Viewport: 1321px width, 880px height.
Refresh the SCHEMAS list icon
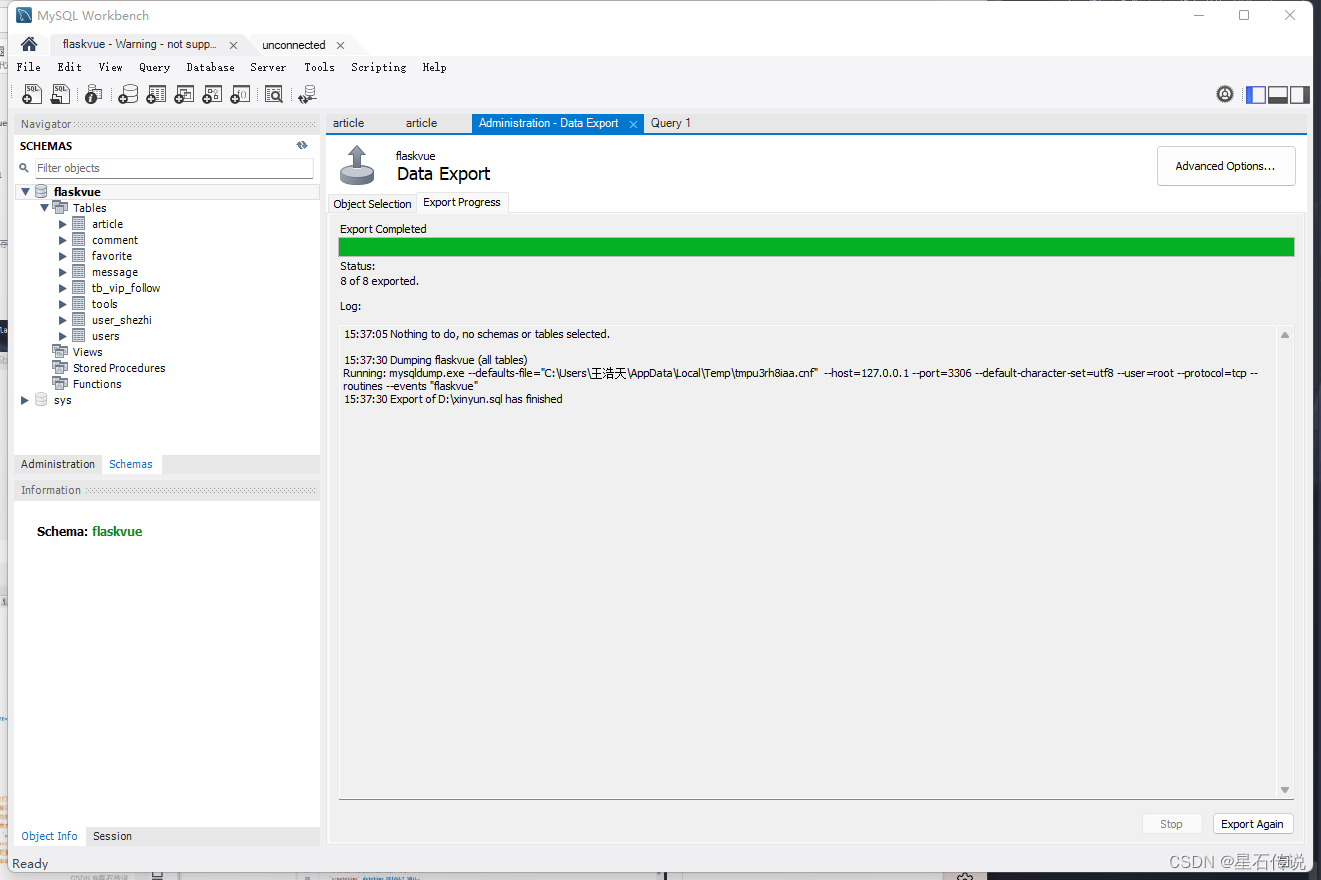pos(302,145)
